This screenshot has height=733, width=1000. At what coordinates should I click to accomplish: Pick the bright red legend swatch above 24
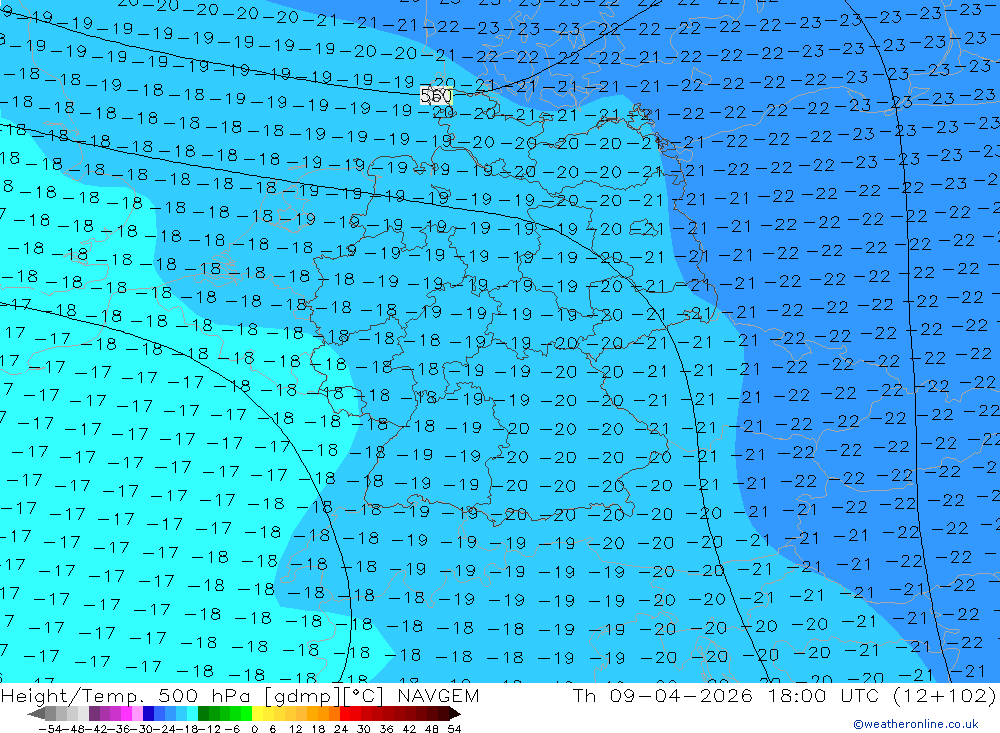345,713
